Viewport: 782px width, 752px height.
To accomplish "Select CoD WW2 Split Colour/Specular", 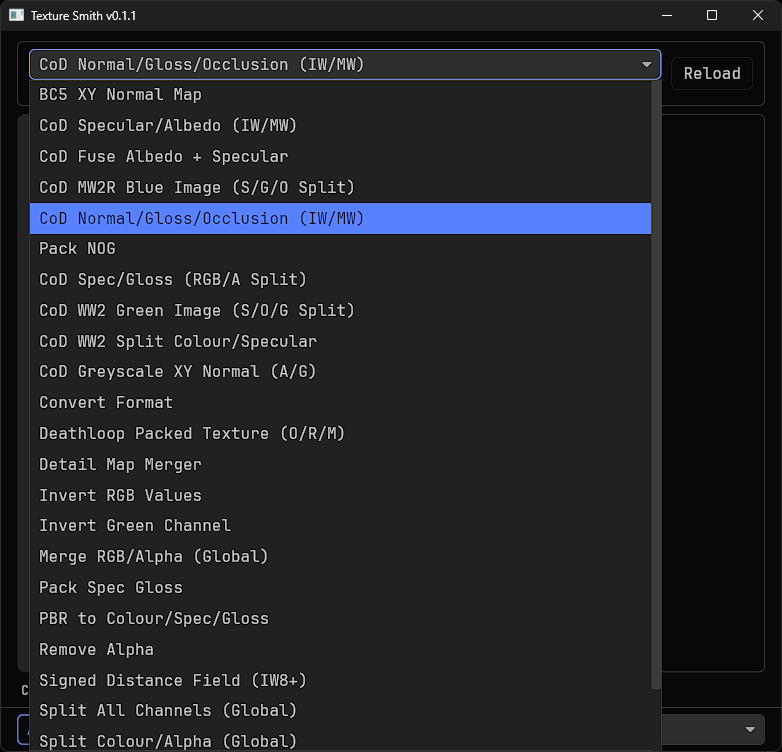I will click(341, 342).
